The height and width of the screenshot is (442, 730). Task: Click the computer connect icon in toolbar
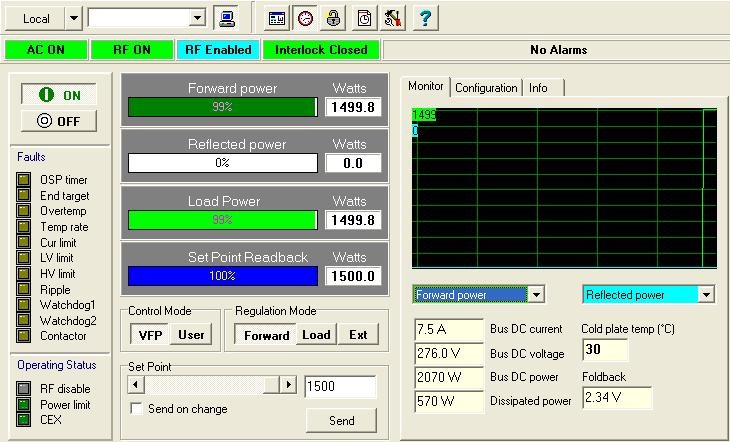point(228,18)
